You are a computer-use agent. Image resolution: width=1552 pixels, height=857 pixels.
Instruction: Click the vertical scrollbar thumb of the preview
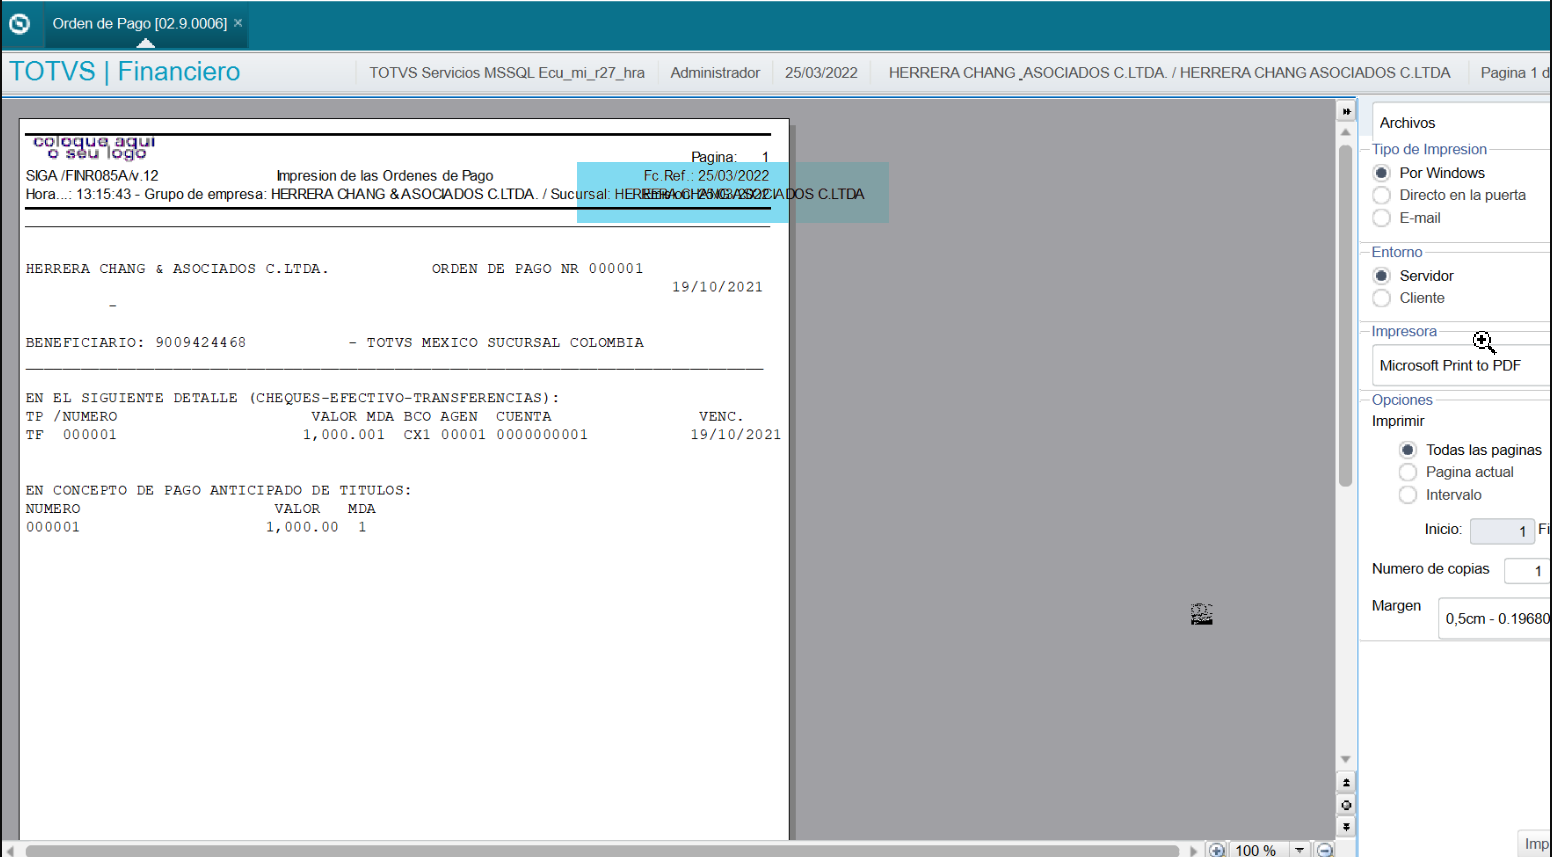coord(1346,315)
